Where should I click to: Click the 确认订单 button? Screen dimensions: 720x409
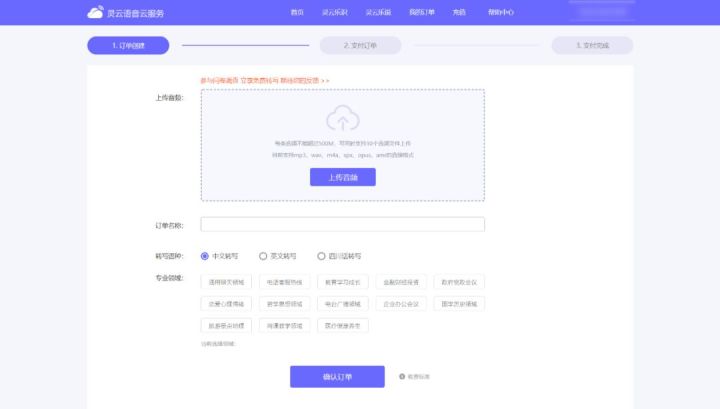click(x=337, y=377)
